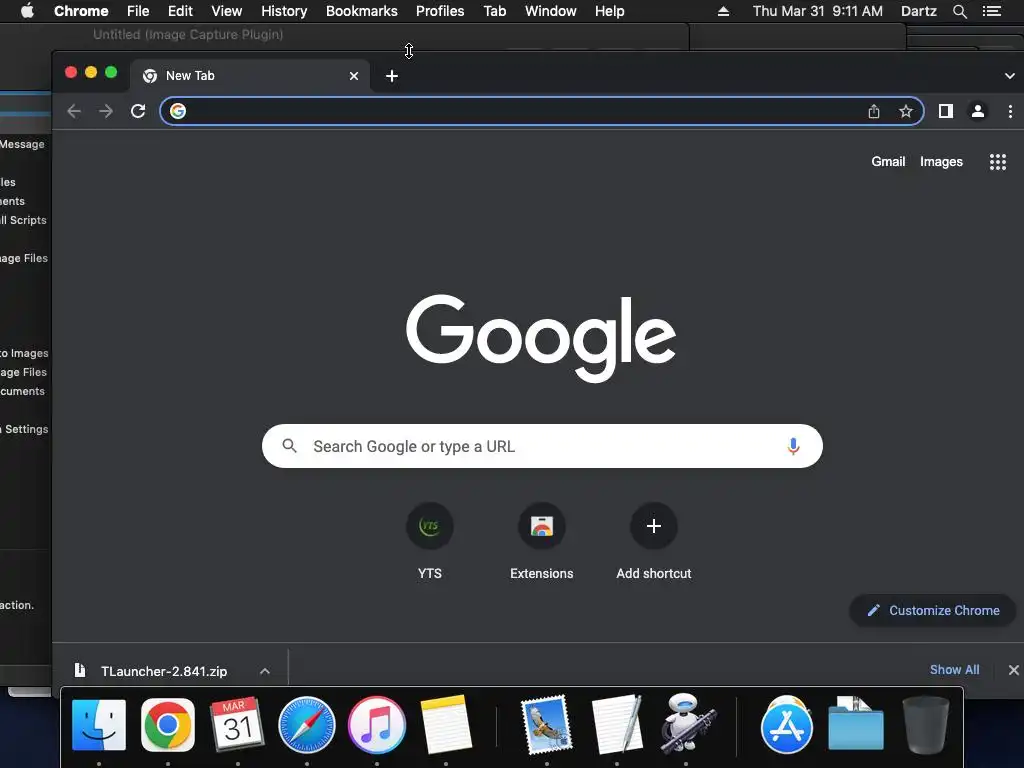Open Notification Center list icon
Viewport: 1024px width, 768px height.
click(992, 11)
